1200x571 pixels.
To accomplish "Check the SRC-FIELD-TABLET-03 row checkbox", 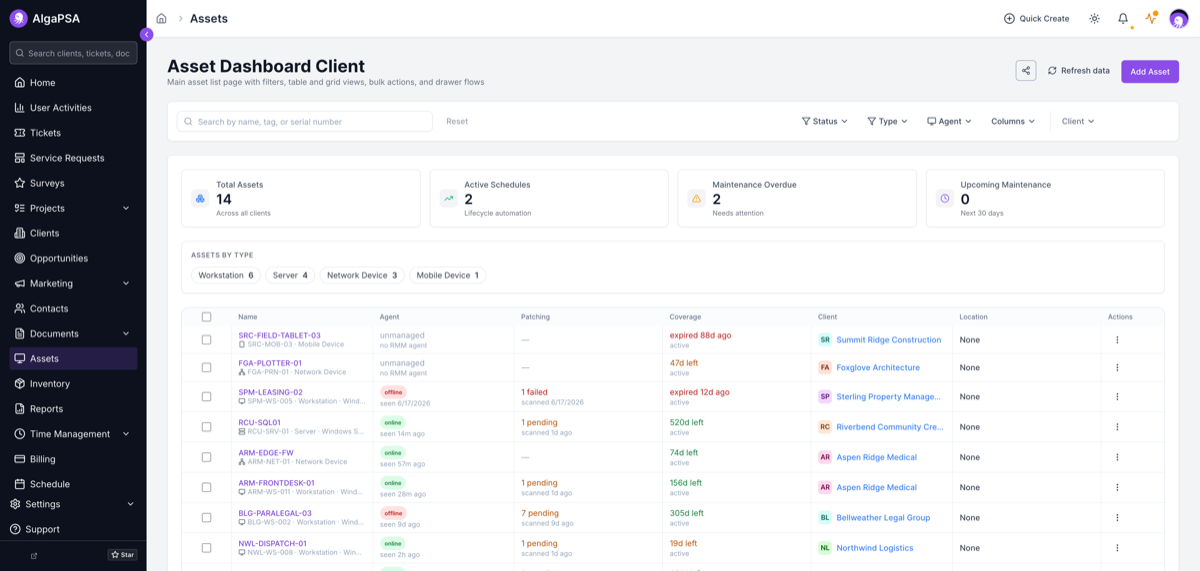I will 207,340.
